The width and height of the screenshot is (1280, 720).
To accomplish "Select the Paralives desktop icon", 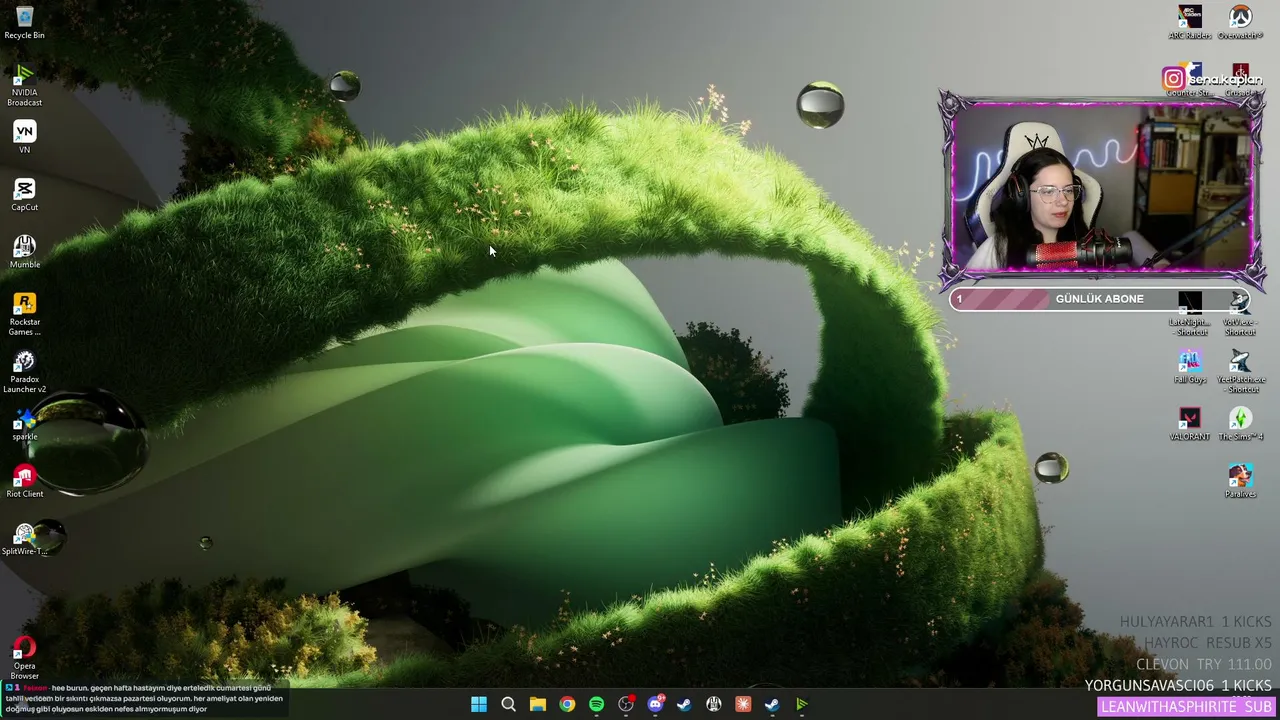I will click(x=1240, y=480).
